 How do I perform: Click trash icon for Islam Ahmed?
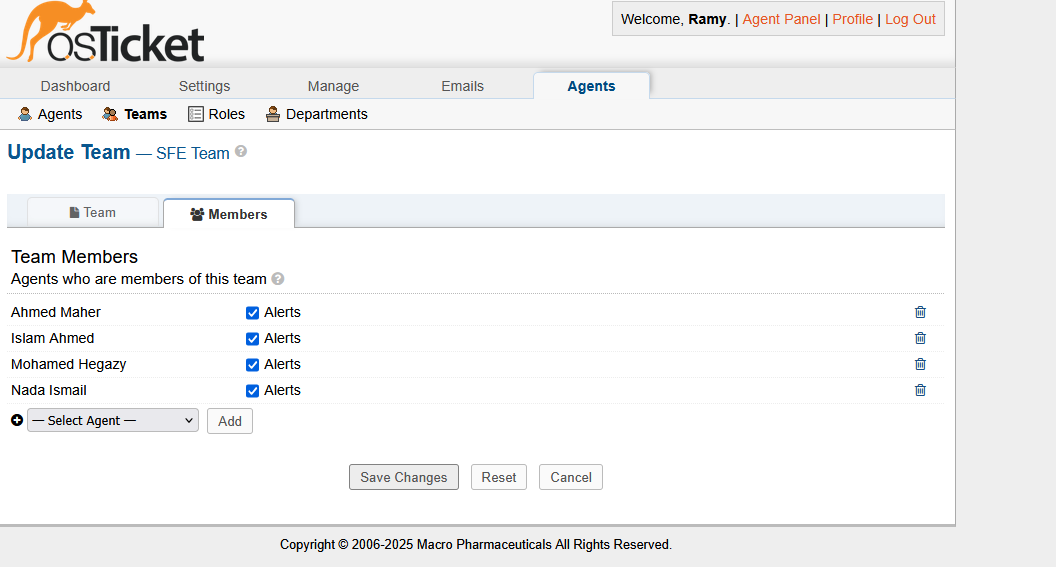click(x=920, y=338)
